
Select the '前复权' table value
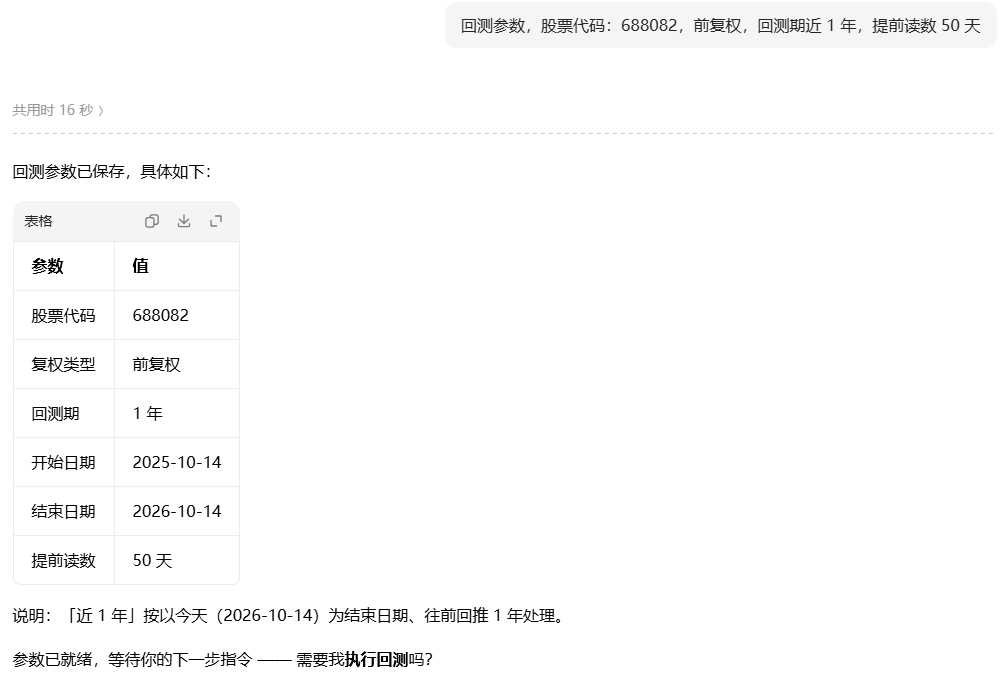click(x=156, y=364)
